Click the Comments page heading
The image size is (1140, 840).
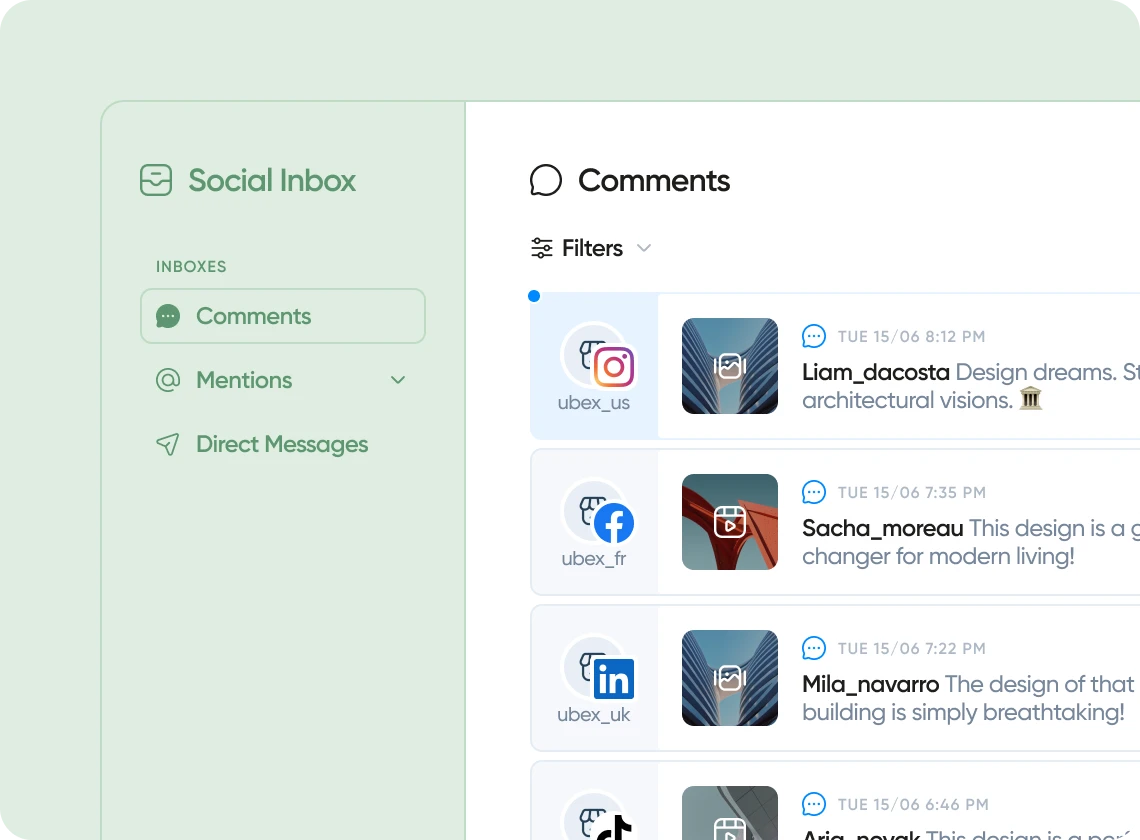pos(654,180)
